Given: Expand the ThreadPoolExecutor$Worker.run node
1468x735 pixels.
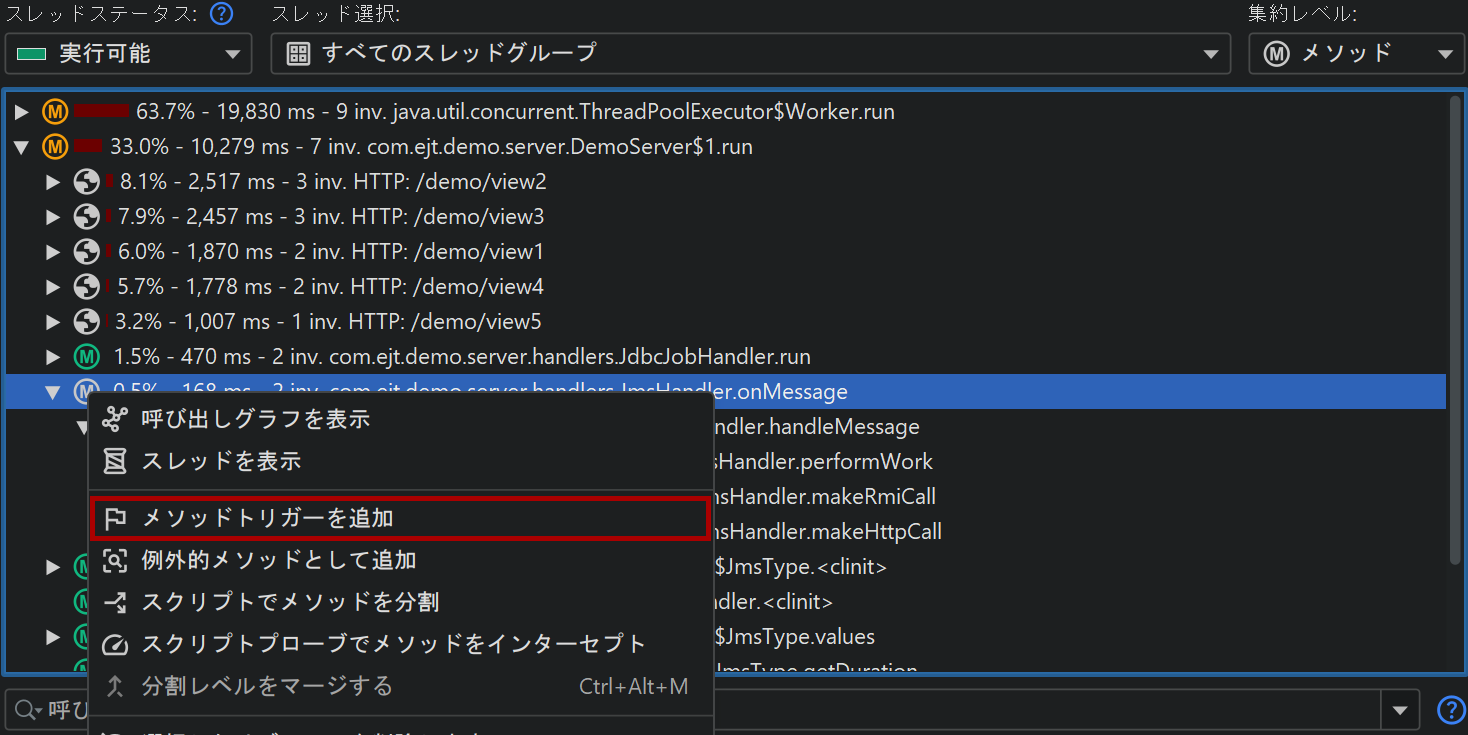Looking at the screenshot, I should [21, 112].
